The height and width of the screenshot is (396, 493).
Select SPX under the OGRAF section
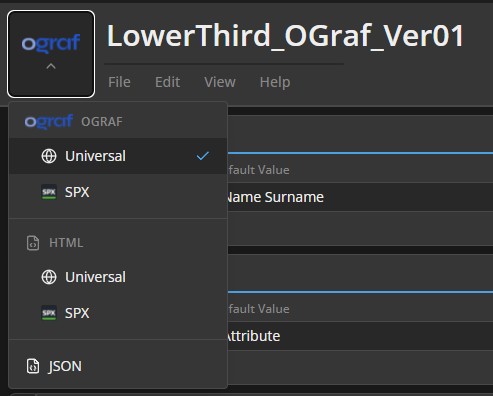click(118, 192)
